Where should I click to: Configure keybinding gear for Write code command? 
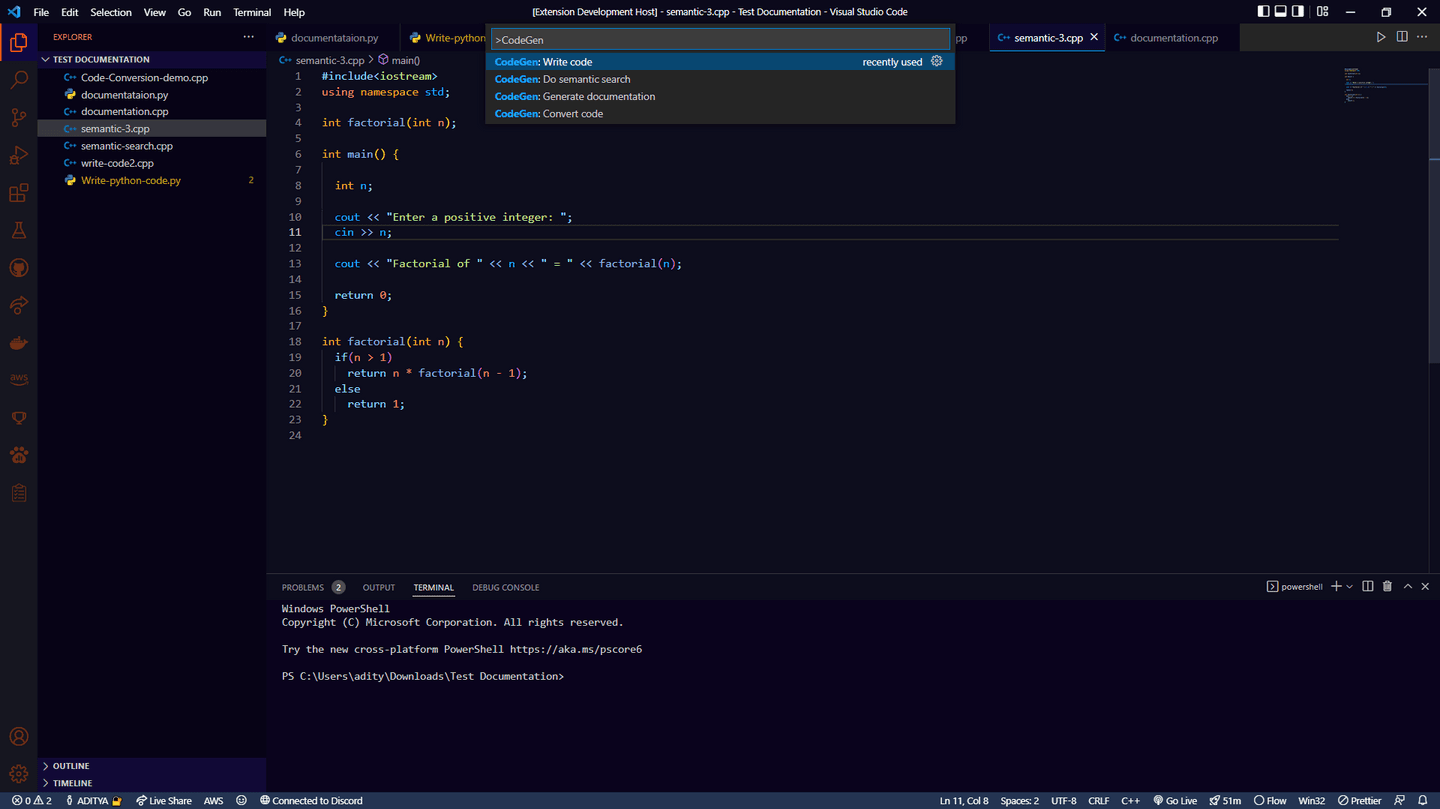937,61
